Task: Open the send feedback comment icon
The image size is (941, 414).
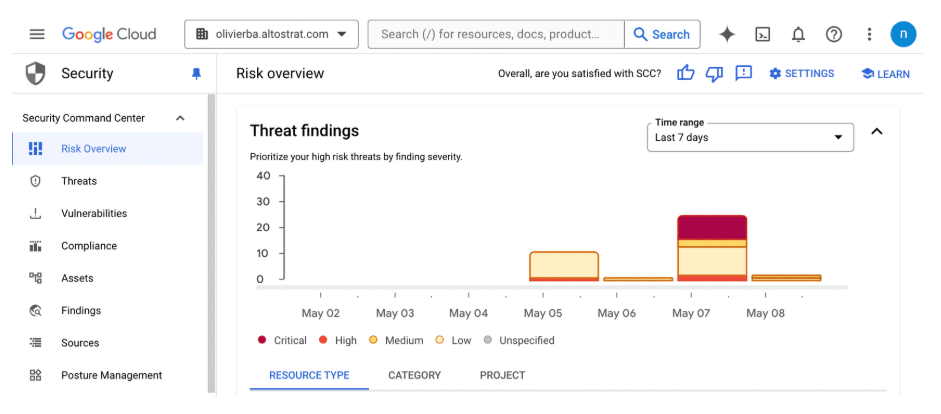Action: 744,73
